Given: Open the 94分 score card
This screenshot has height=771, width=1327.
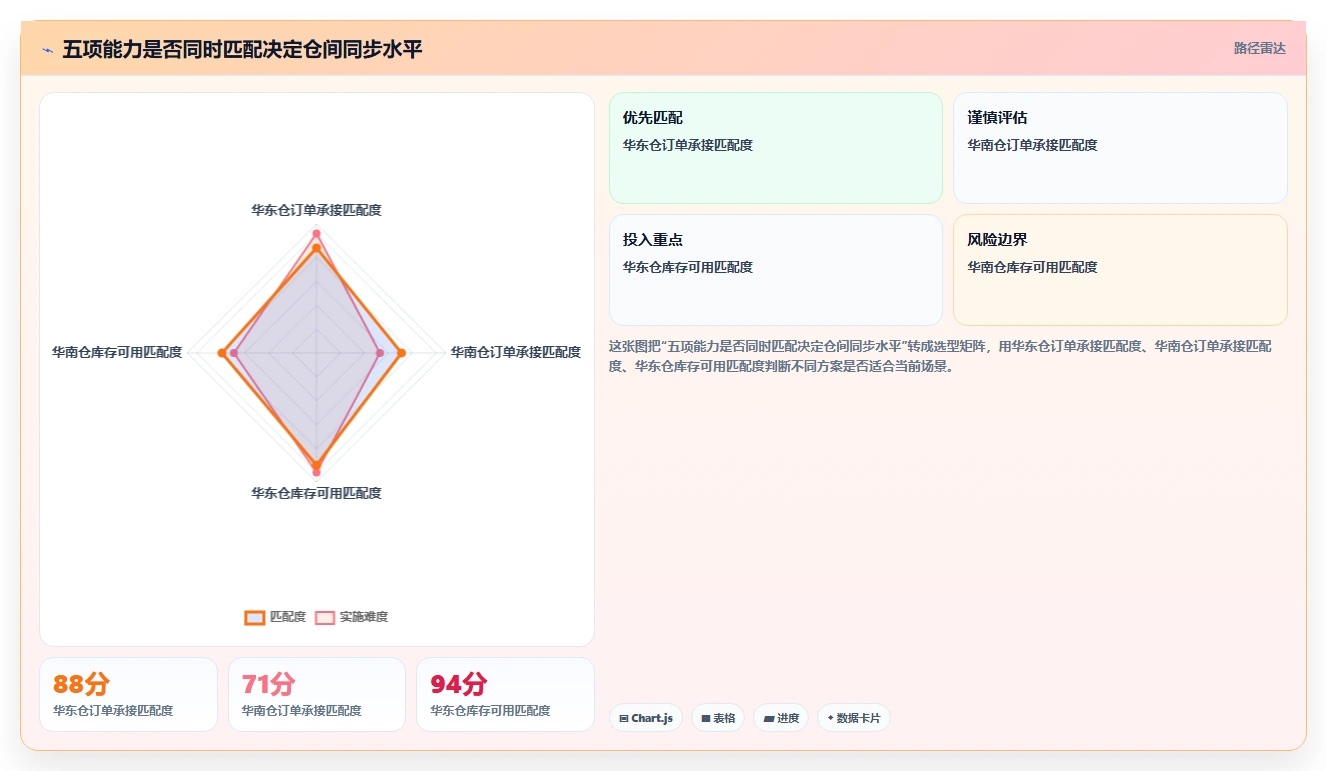Looking at the screenshot, I should 505,694.
